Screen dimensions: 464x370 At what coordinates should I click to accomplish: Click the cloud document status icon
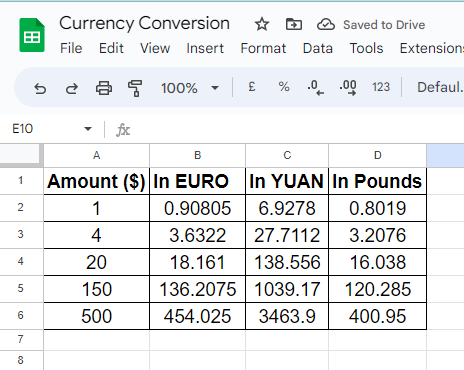[x=326, y=25]
